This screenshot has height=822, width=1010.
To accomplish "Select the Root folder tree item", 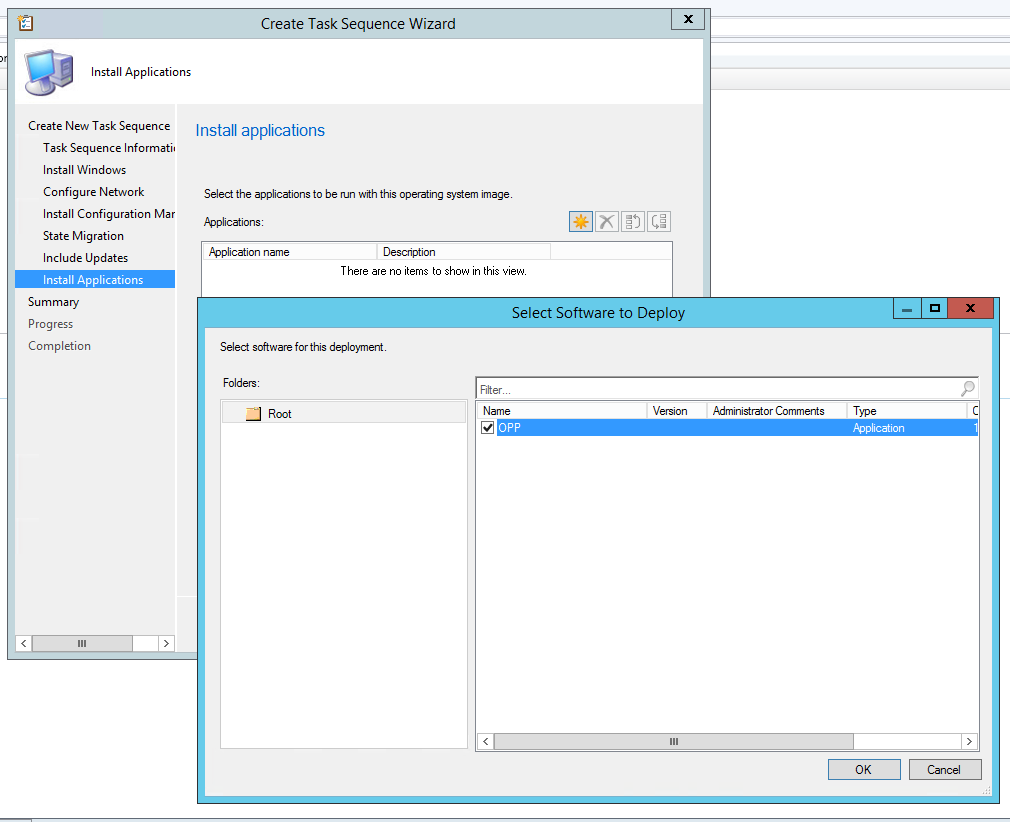I will pyautogui.click(x=280, y=413).
